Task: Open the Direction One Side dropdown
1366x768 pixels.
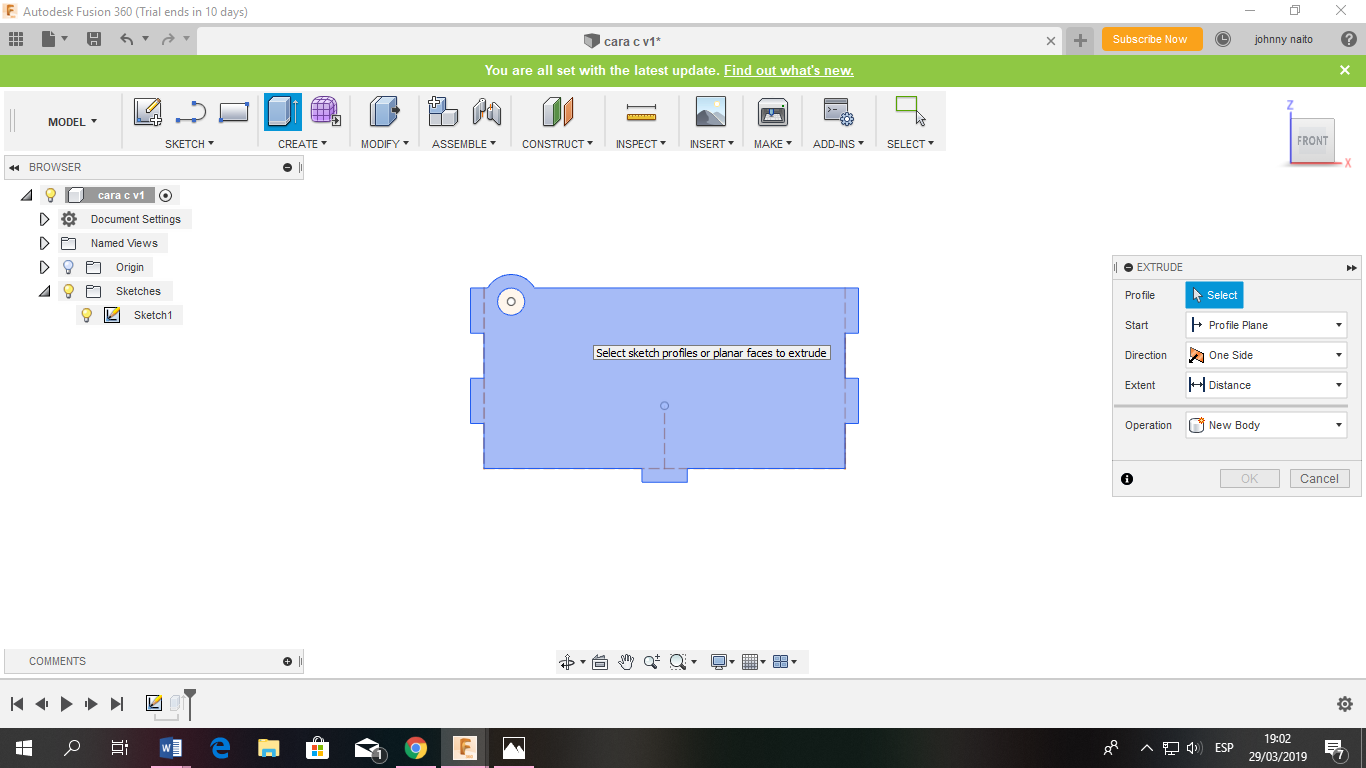Action: point(1266,355)
